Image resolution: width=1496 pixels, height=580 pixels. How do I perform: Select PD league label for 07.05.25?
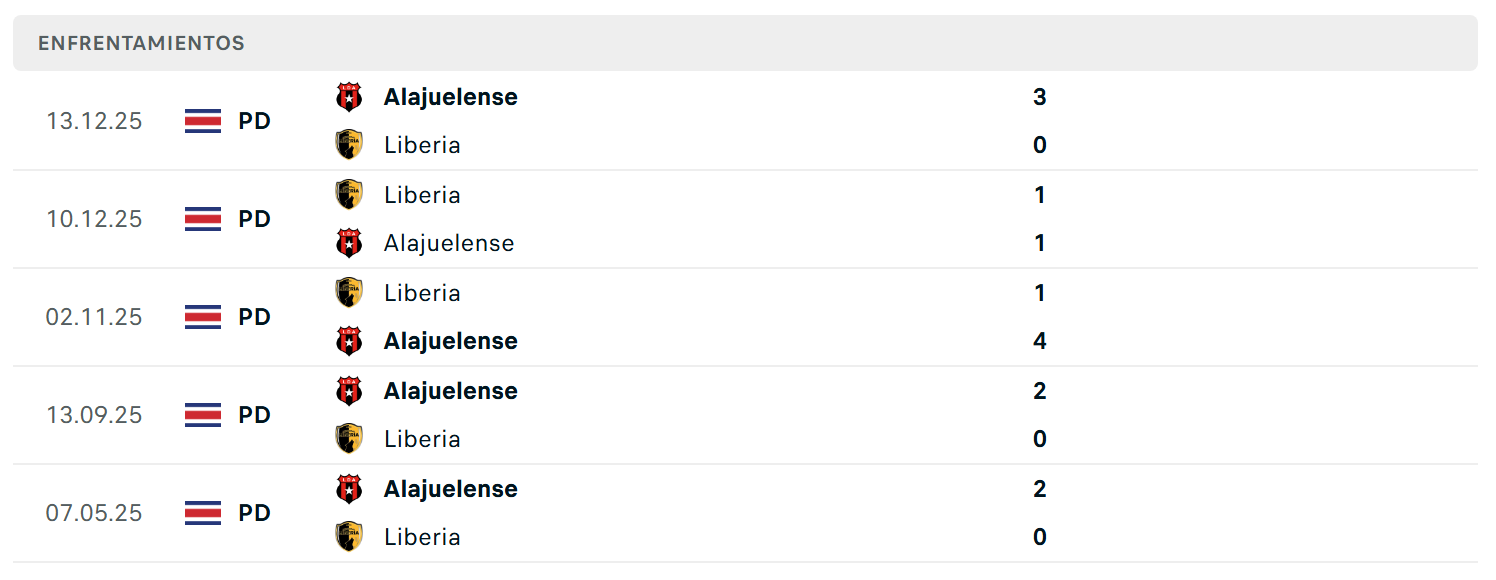point(255,513)
